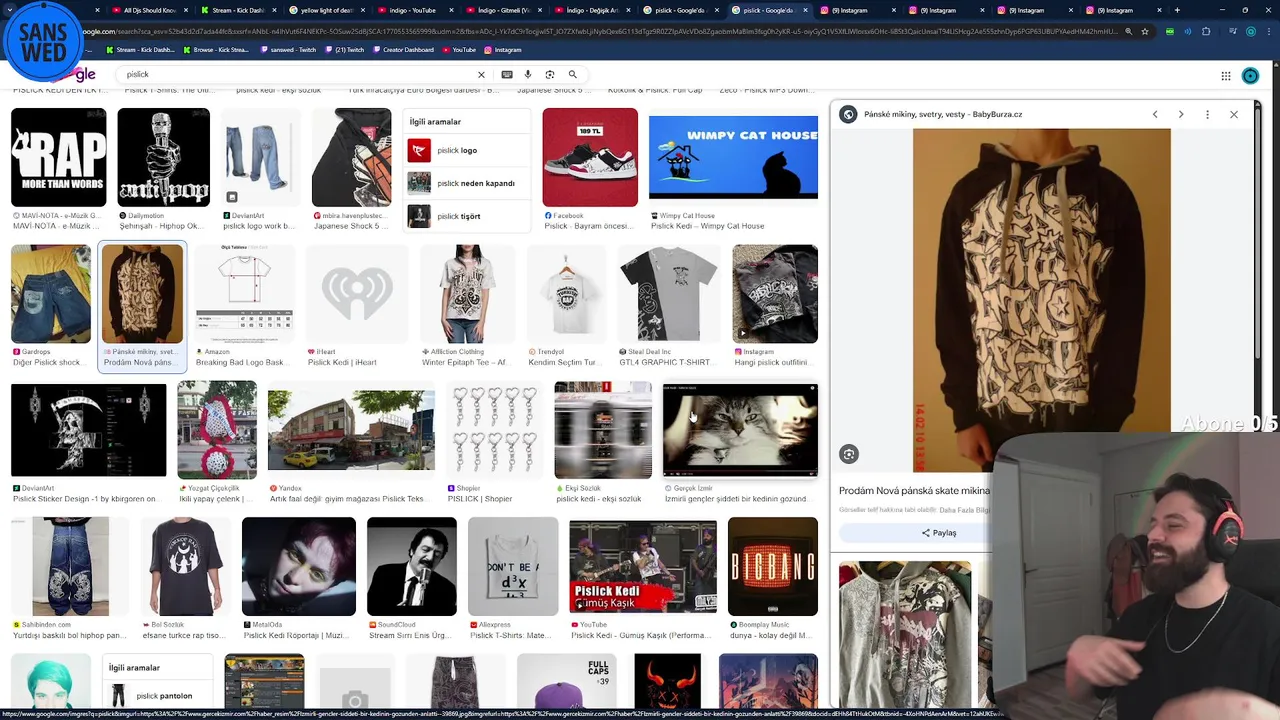
Task: Select related search 'pislick logo'
Action: [466, 150]
